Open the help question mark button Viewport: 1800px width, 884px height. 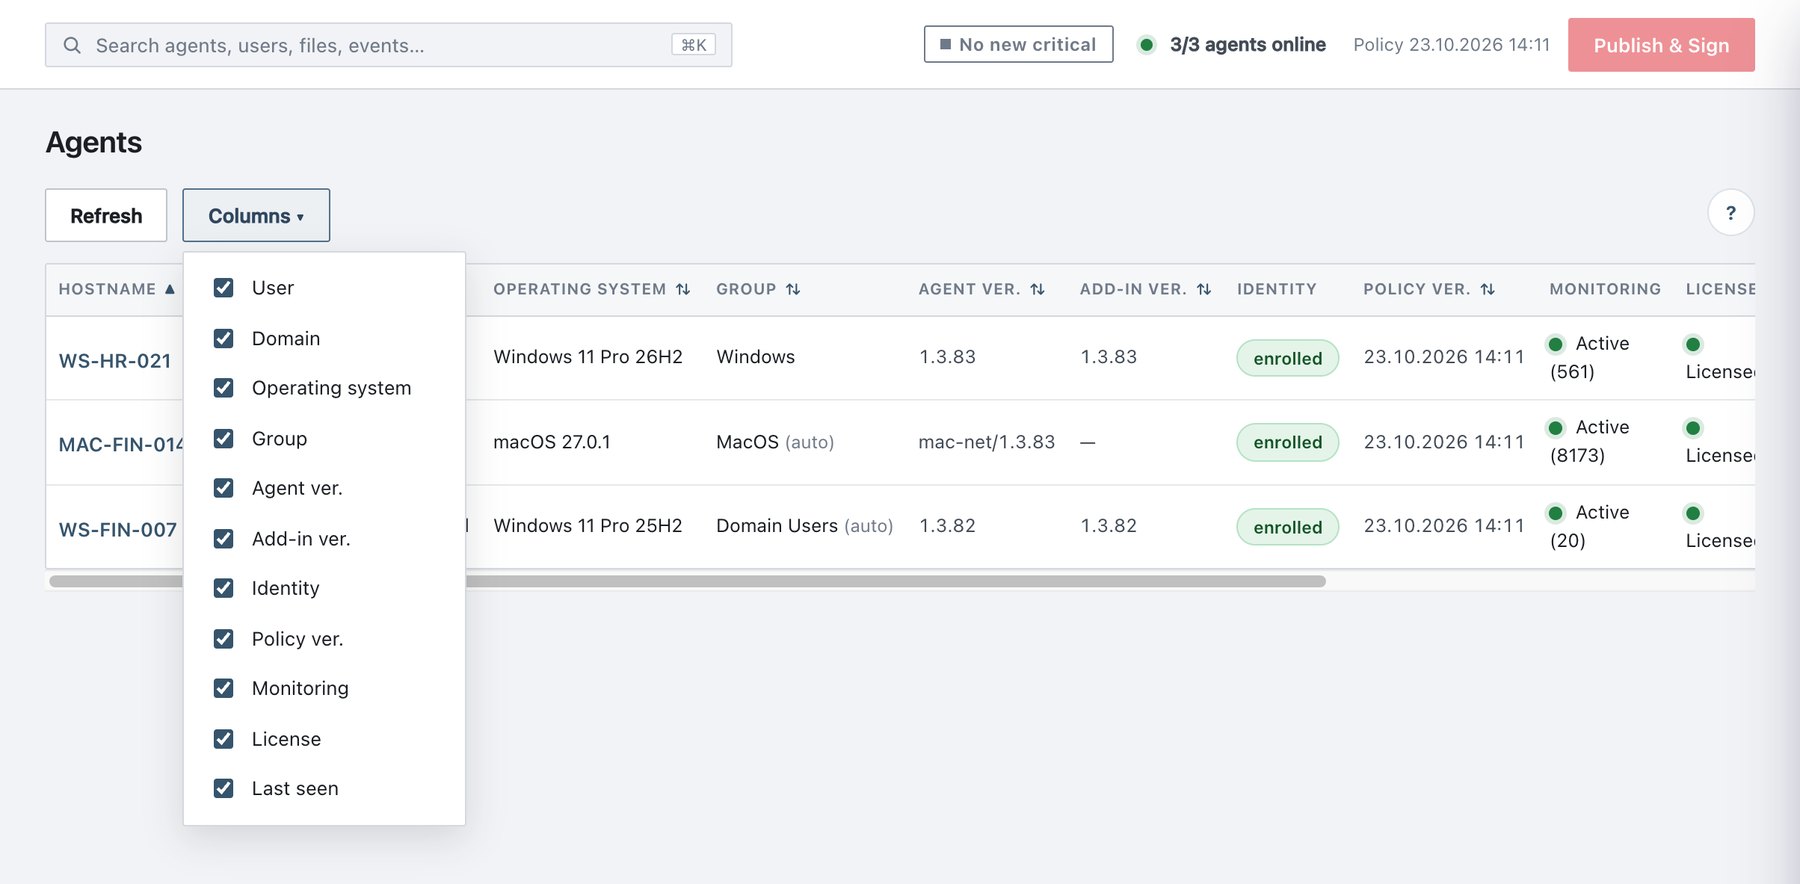pyautogui.click(x=1730, y=212)
